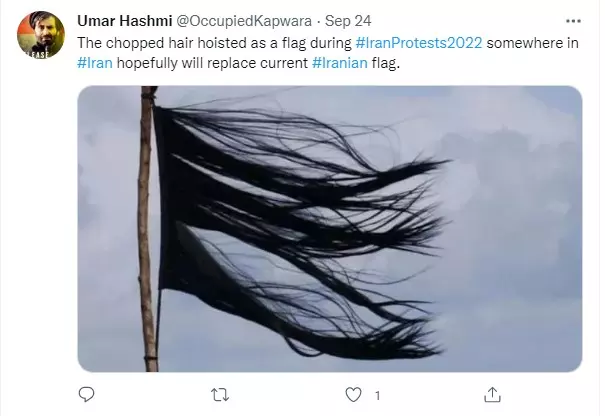The image size is (605, 416).
Task: Follow the #IranProtests2022 hashtag link
Action: (x=419, y=43)
